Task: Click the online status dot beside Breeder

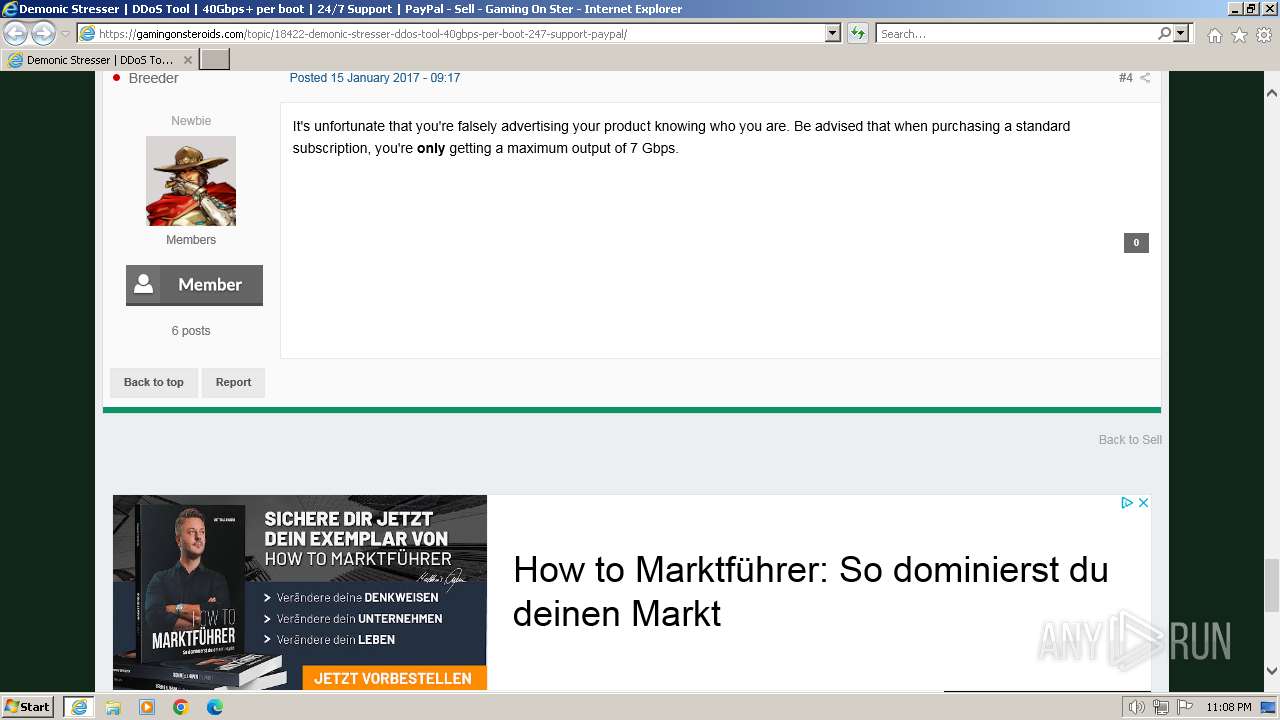Action: 116,78
